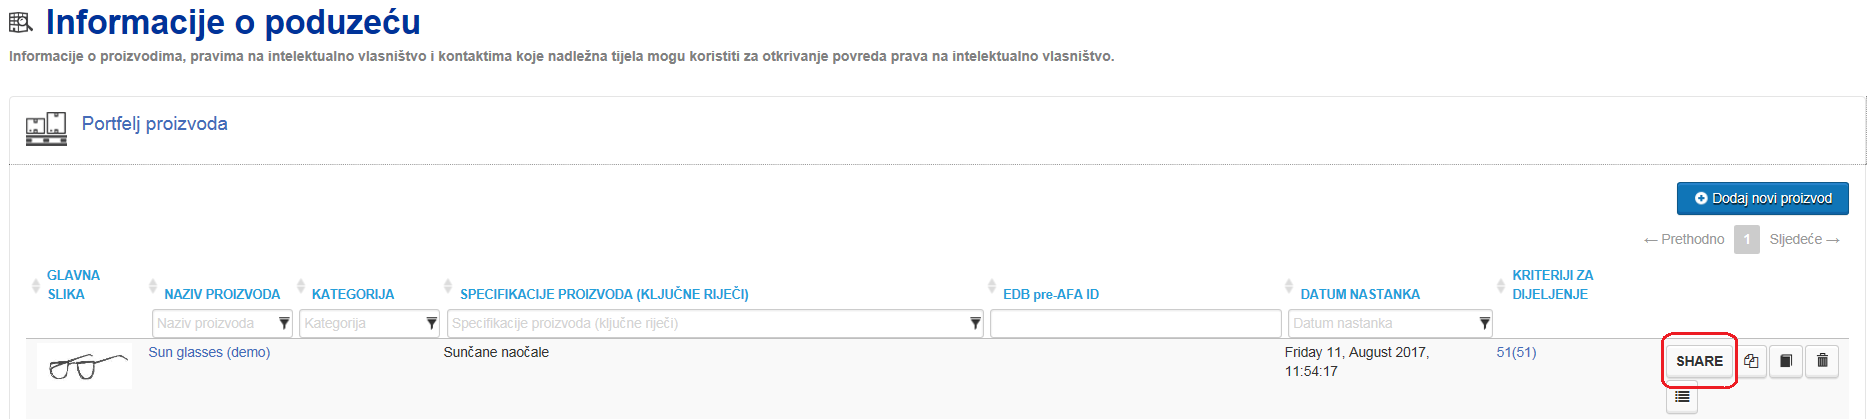Sort by the NAZIV PROIZVODA column header
The height and width of the screenshot is (419, 1871).
tap(222, 294)
